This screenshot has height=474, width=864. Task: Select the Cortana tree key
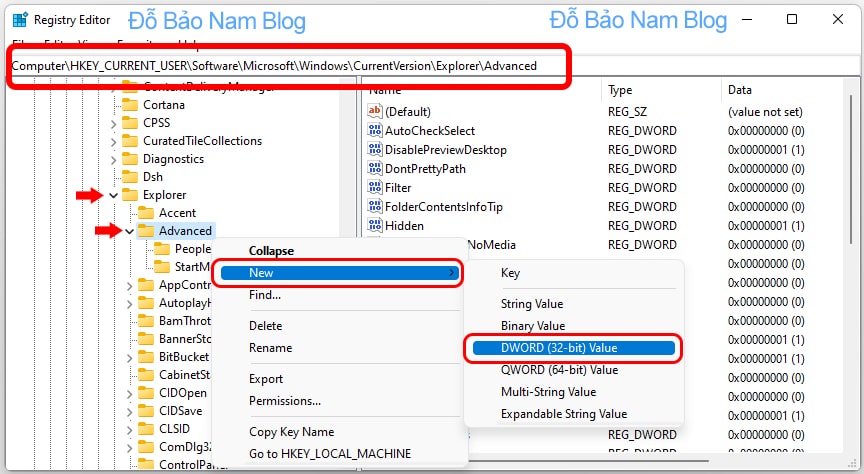tap(164, 105)
